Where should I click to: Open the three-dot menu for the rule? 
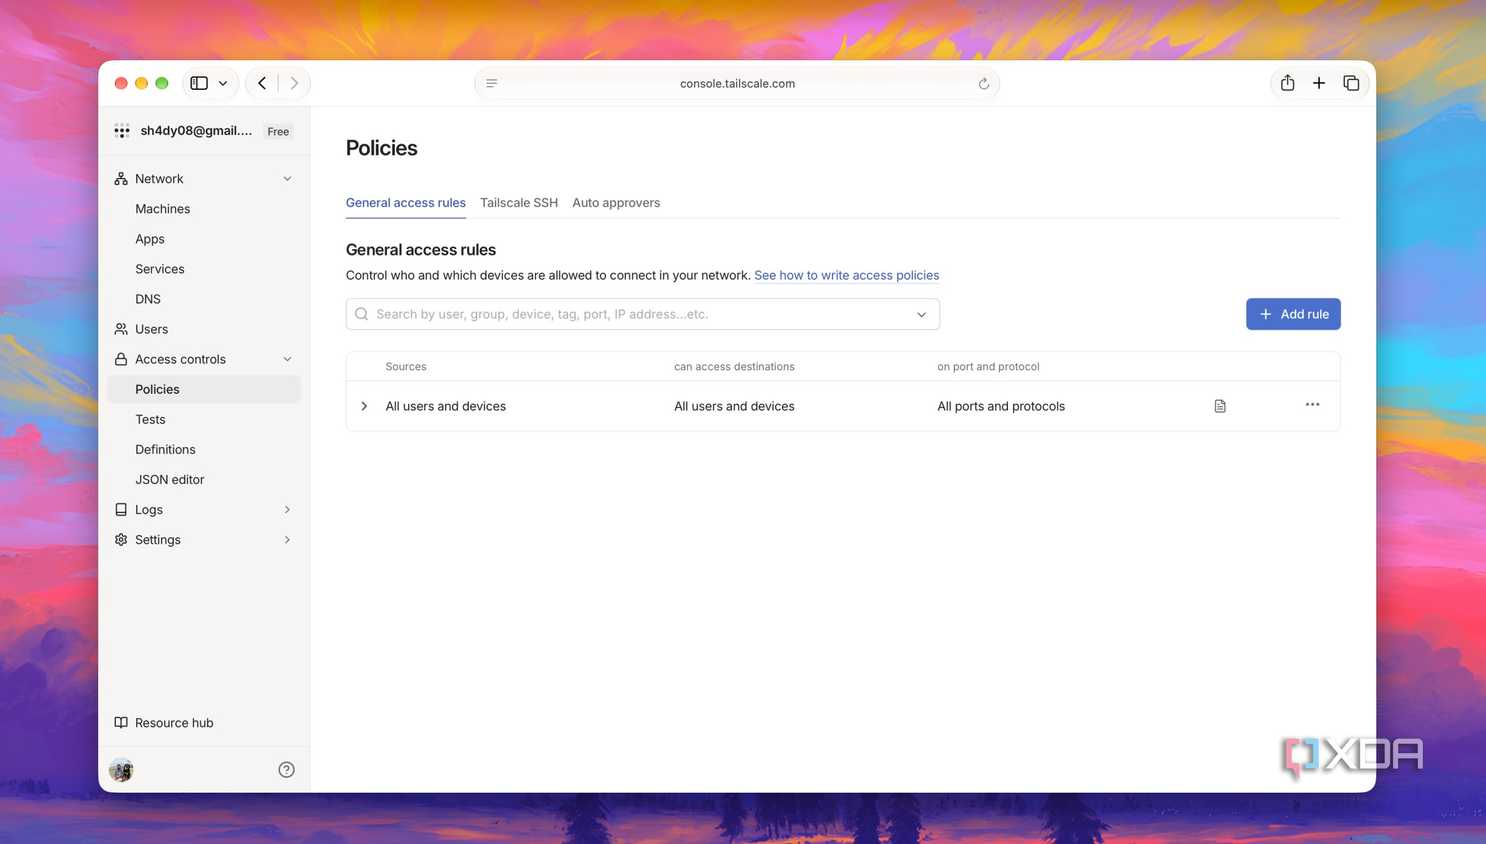click(1313, 404)
